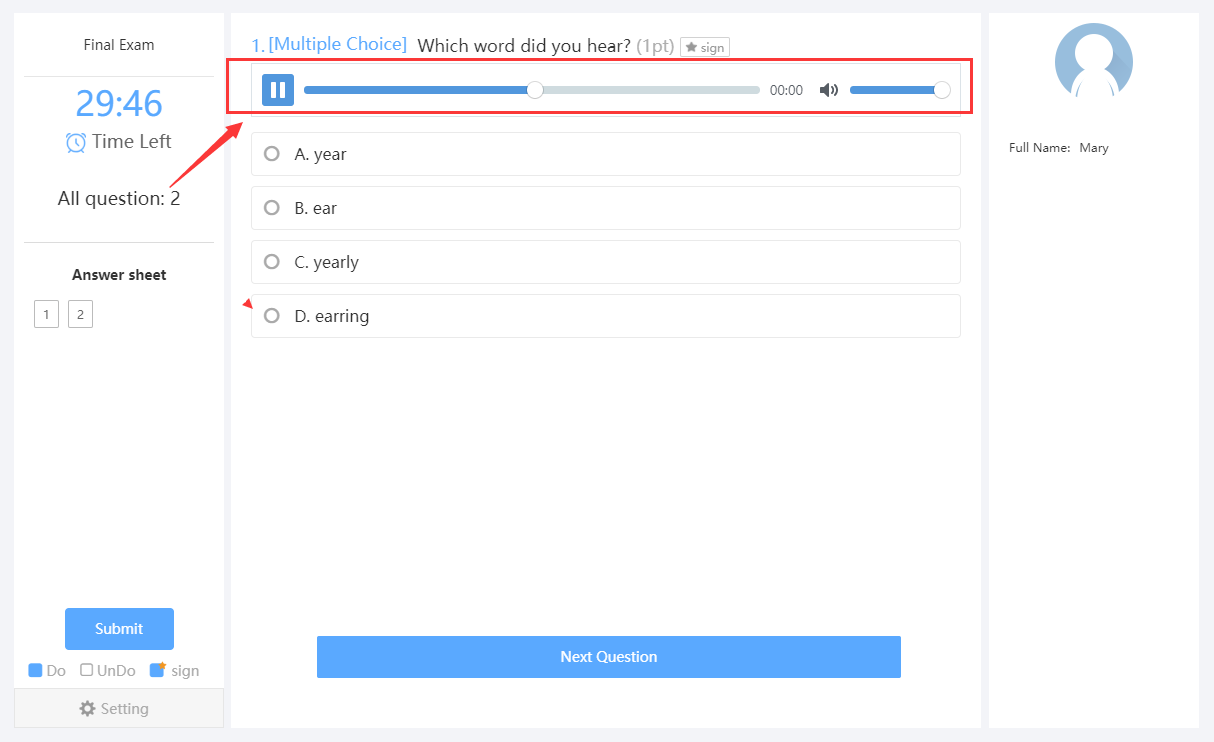Click the user avatar picture

click(1094, 61)
